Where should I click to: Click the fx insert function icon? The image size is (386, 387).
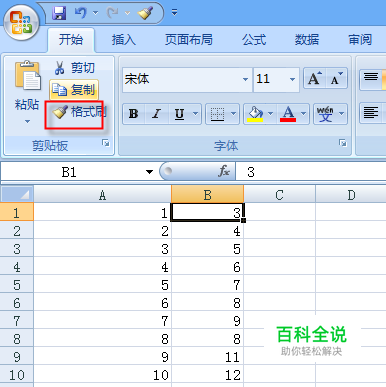point(224,171)
